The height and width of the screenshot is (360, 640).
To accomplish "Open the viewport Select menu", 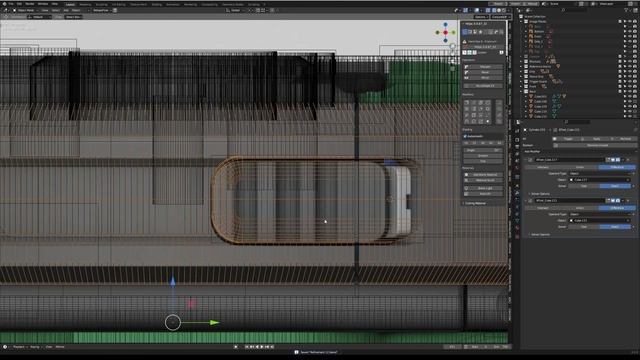I will pyautogui.click(x=56, y=10).
